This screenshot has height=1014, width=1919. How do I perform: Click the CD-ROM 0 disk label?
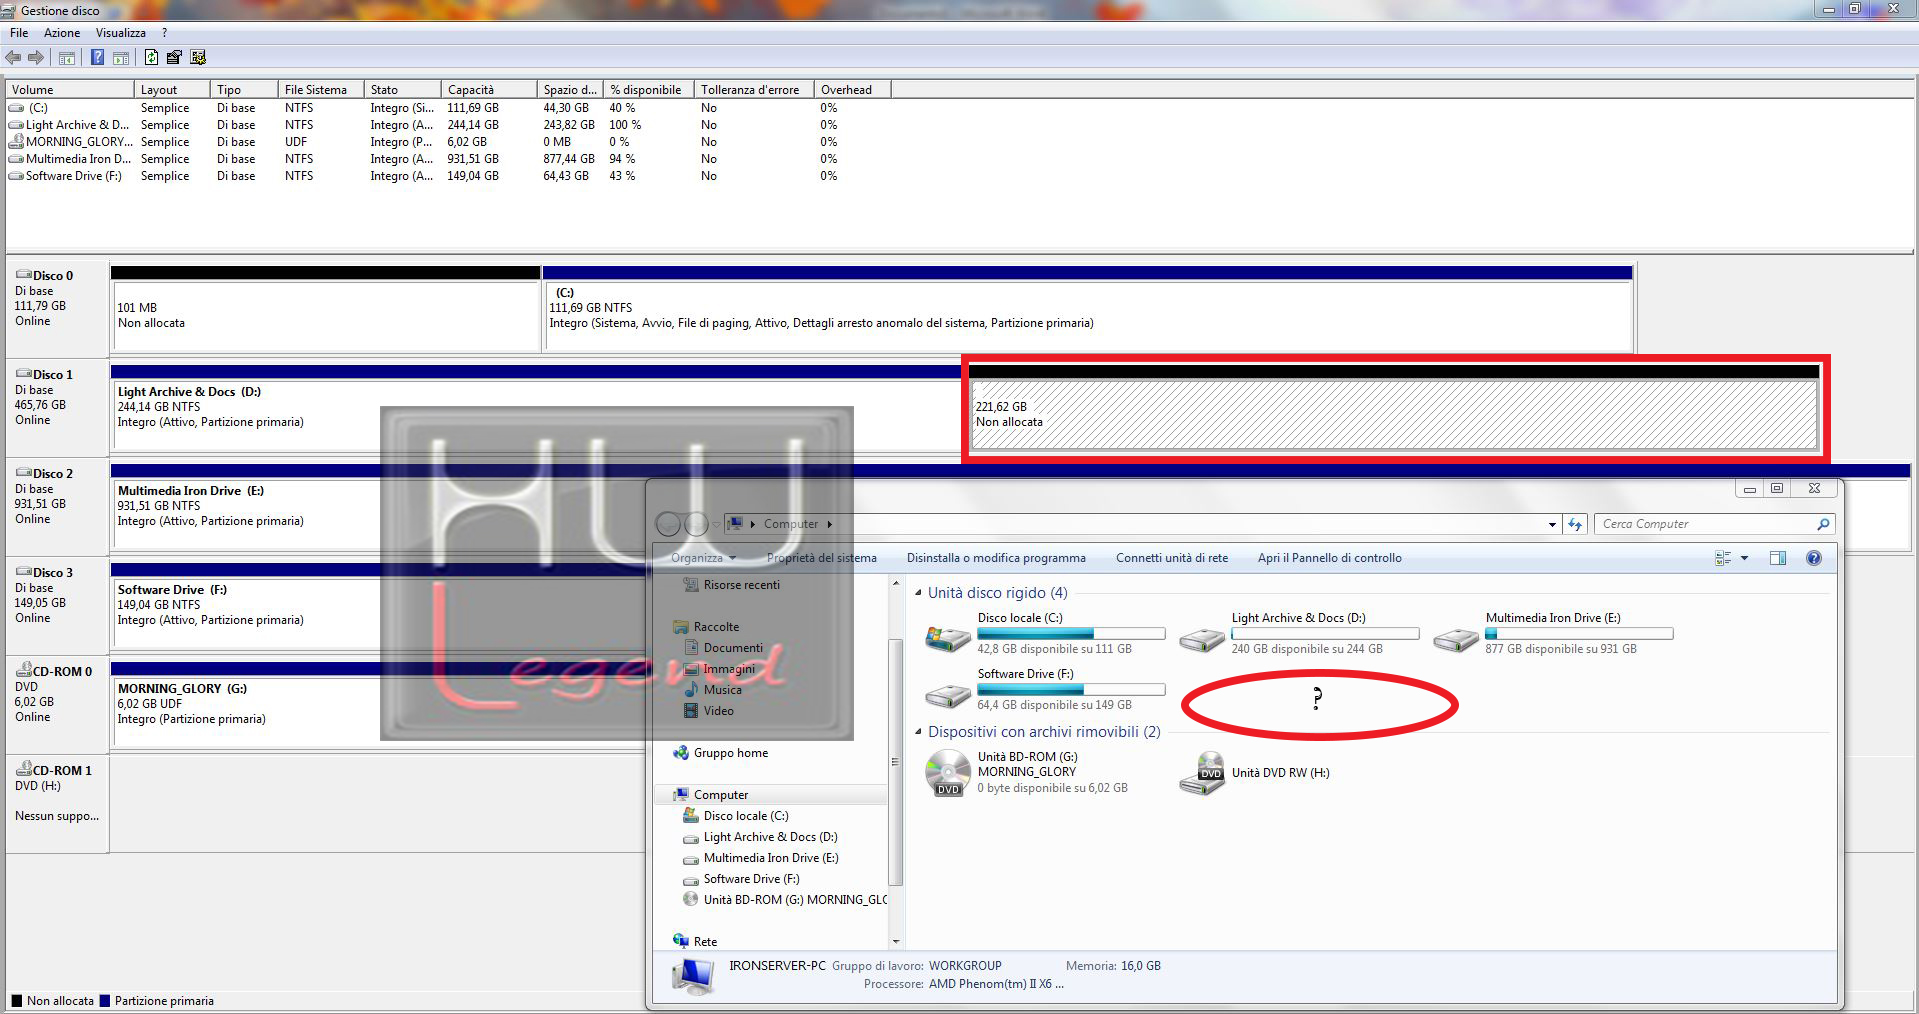62,672
